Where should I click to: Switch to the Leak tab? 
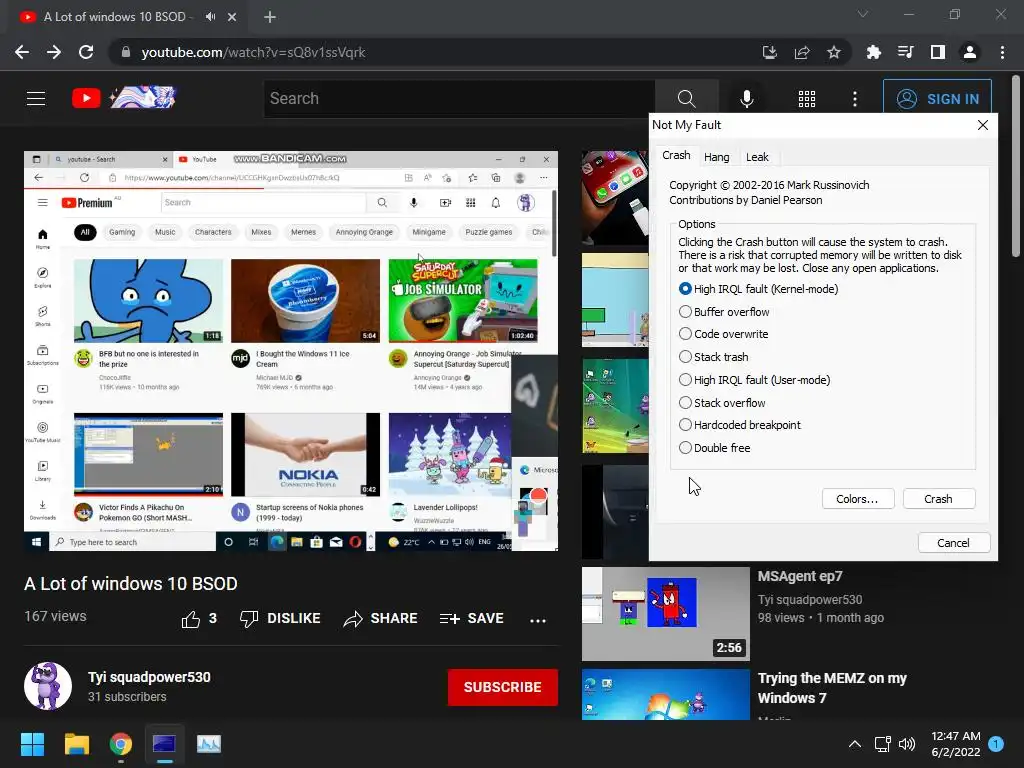click(757, 157)
